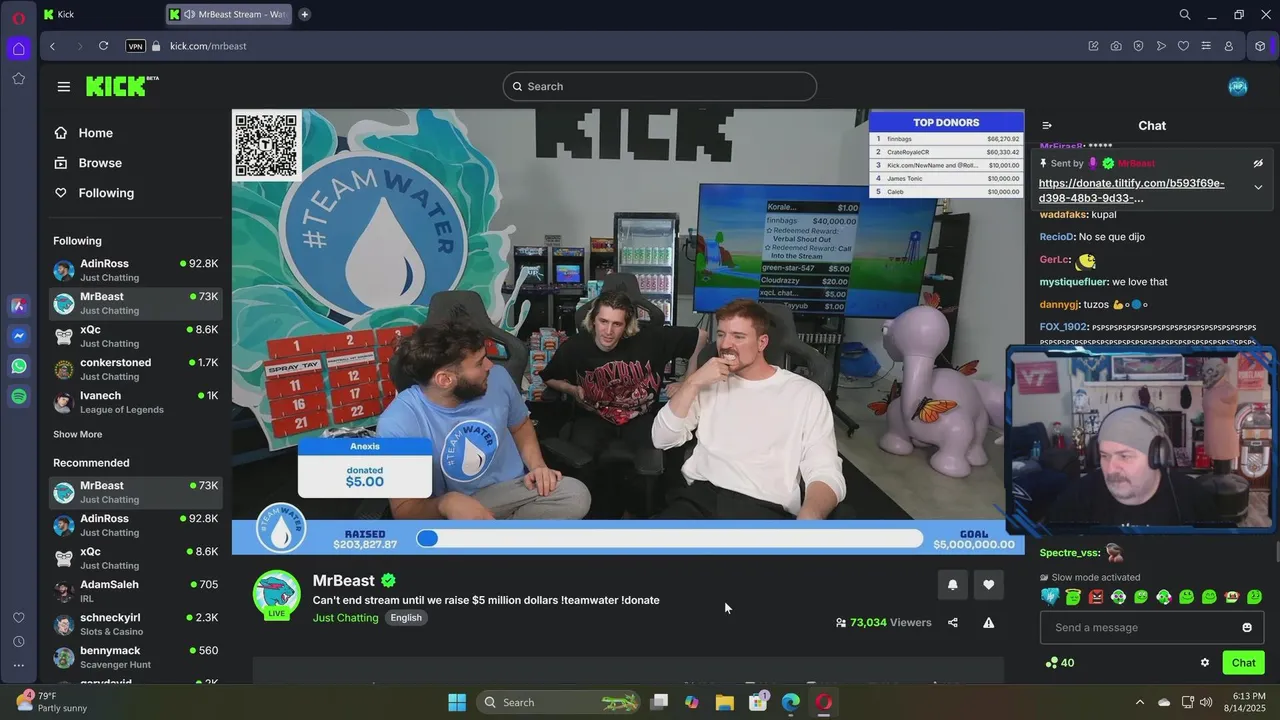Open the pinboard edit icon in address bar
Image resolution: width=1280 pixels, height=720 pixels.
pos(1093,46)
